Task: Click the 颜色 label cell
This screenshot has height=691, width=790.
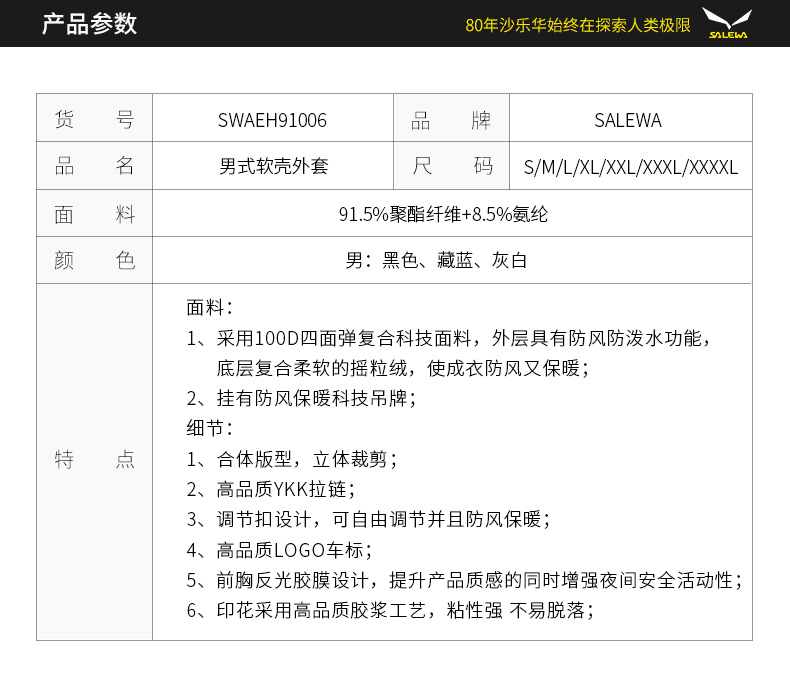Action: coord(94,260)
